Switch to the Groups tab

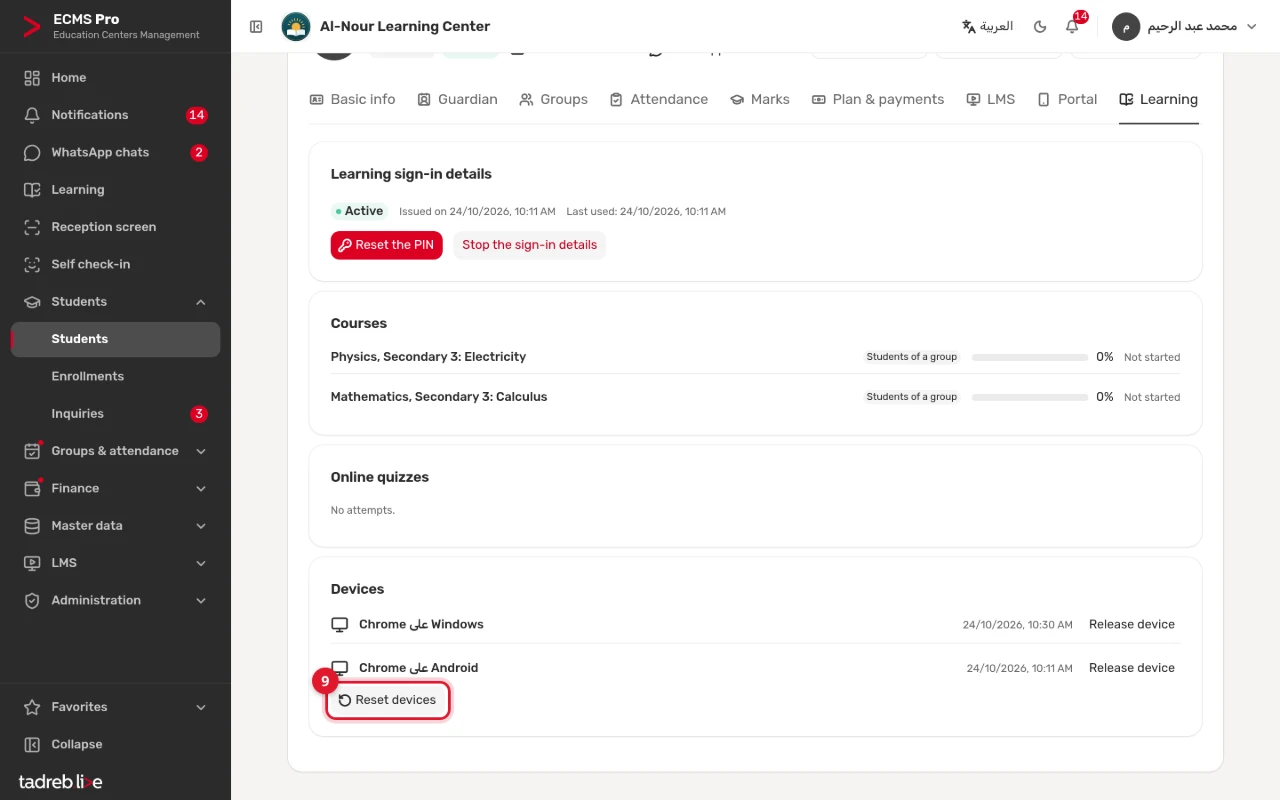[553, 99]
